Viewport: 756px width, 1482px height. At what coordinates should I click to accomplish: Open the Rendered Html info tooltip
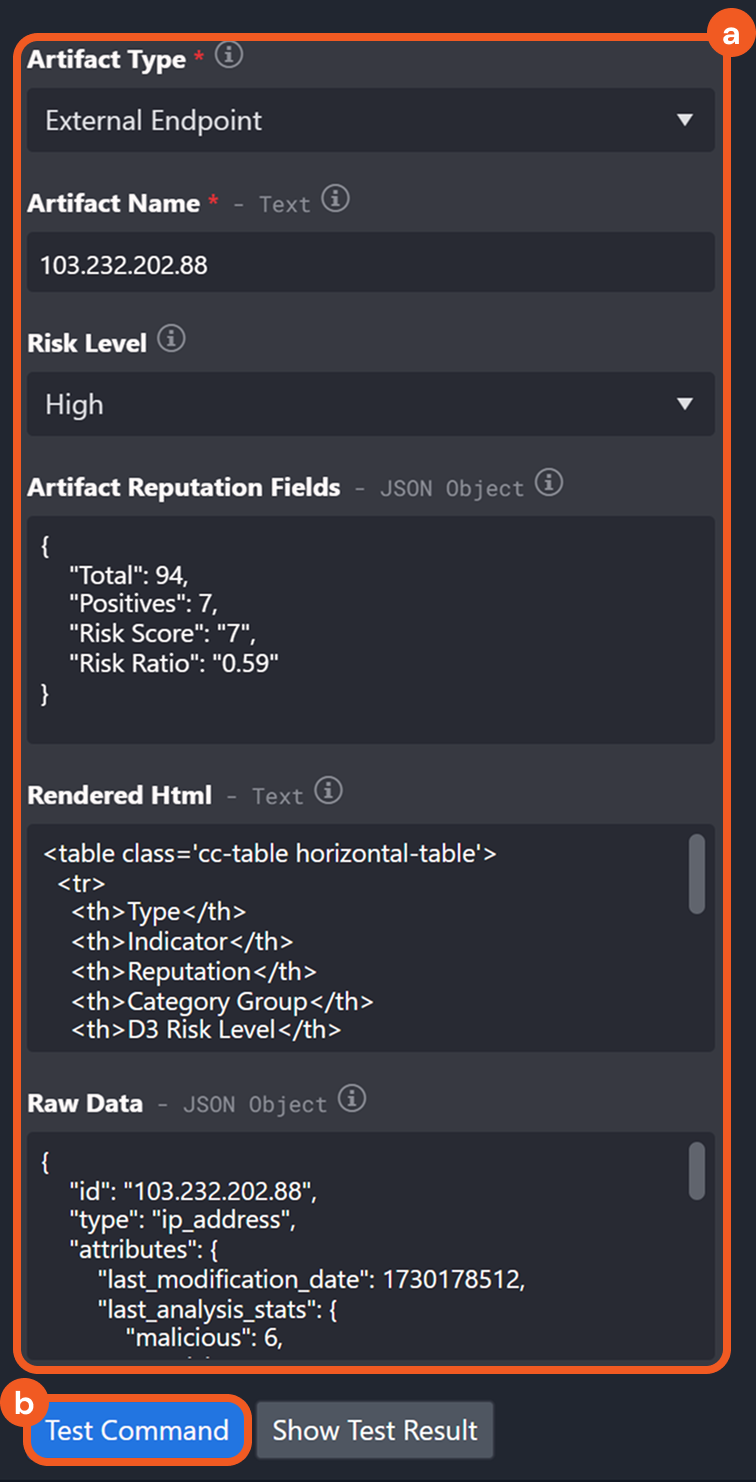[330, 791]
